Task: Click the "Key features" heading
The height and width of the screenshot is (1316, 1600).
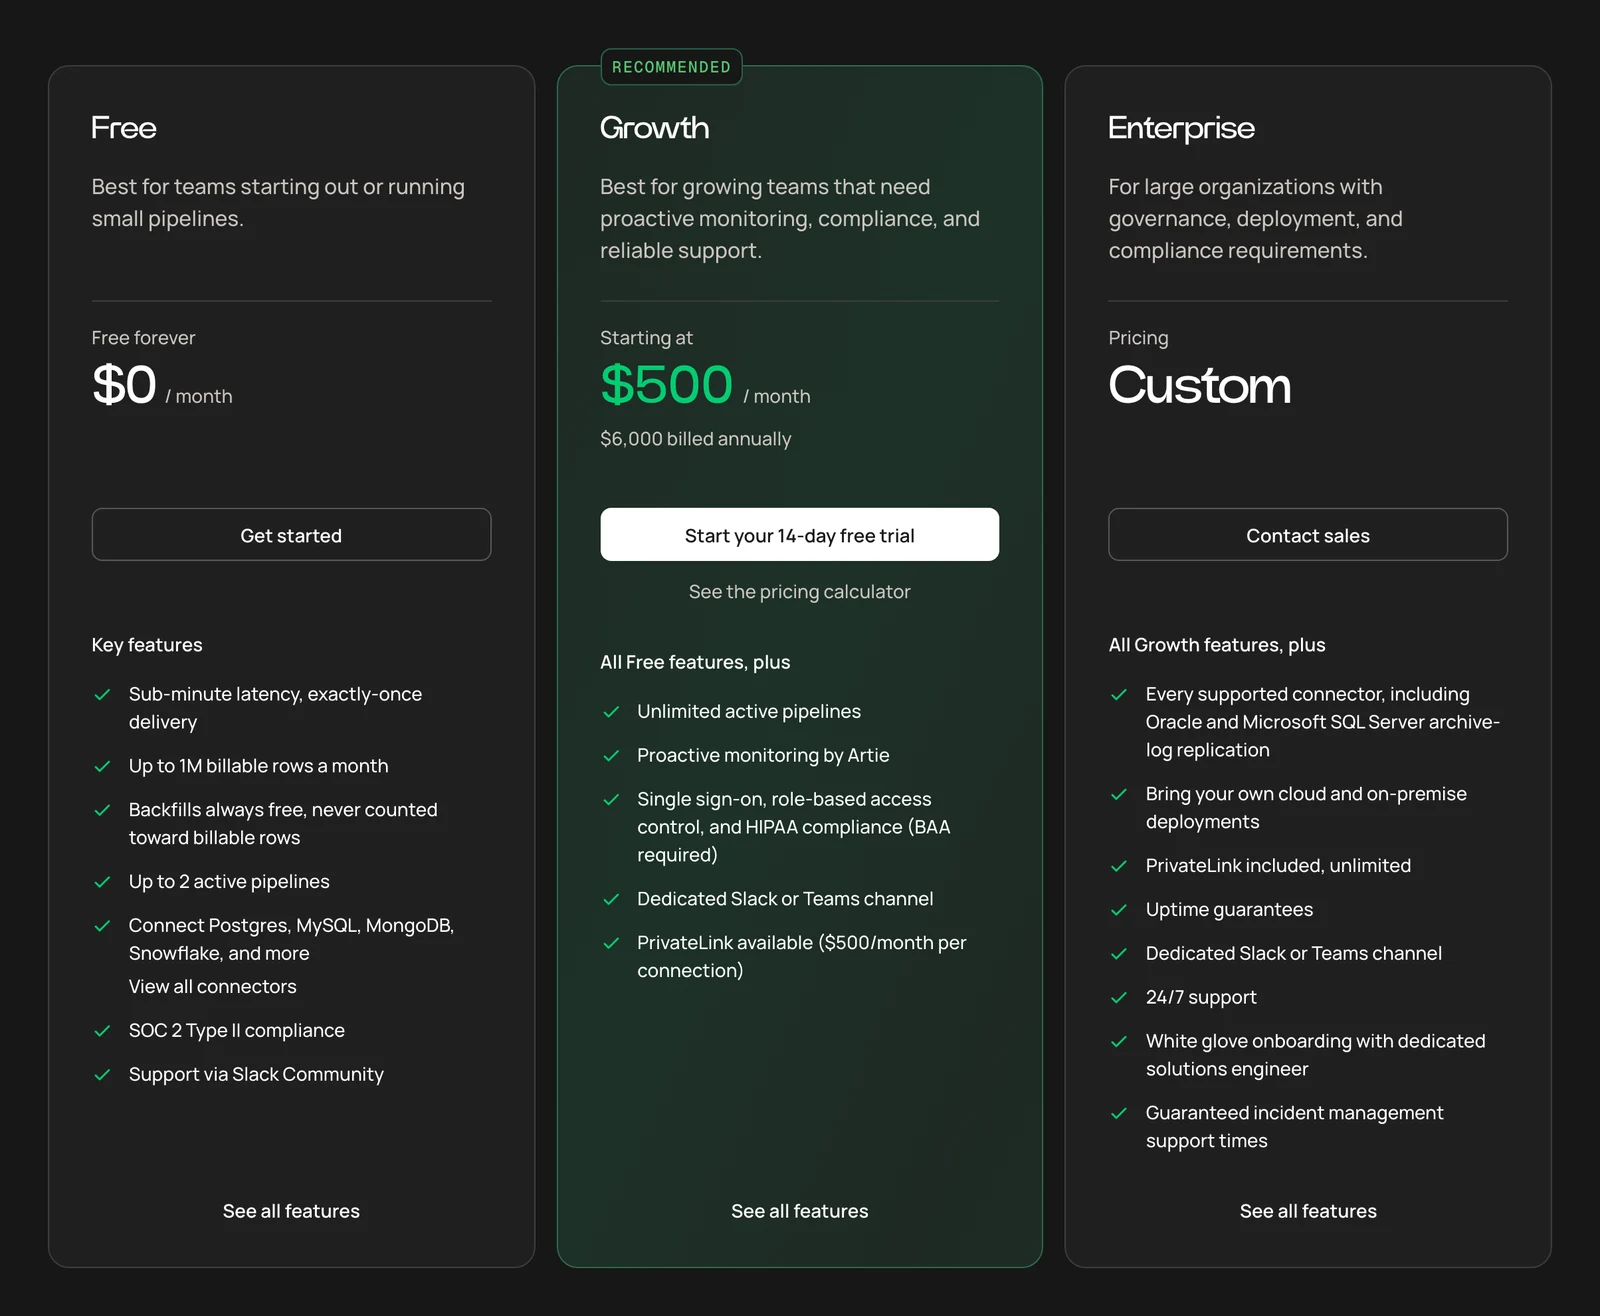Action: point(147,645)
